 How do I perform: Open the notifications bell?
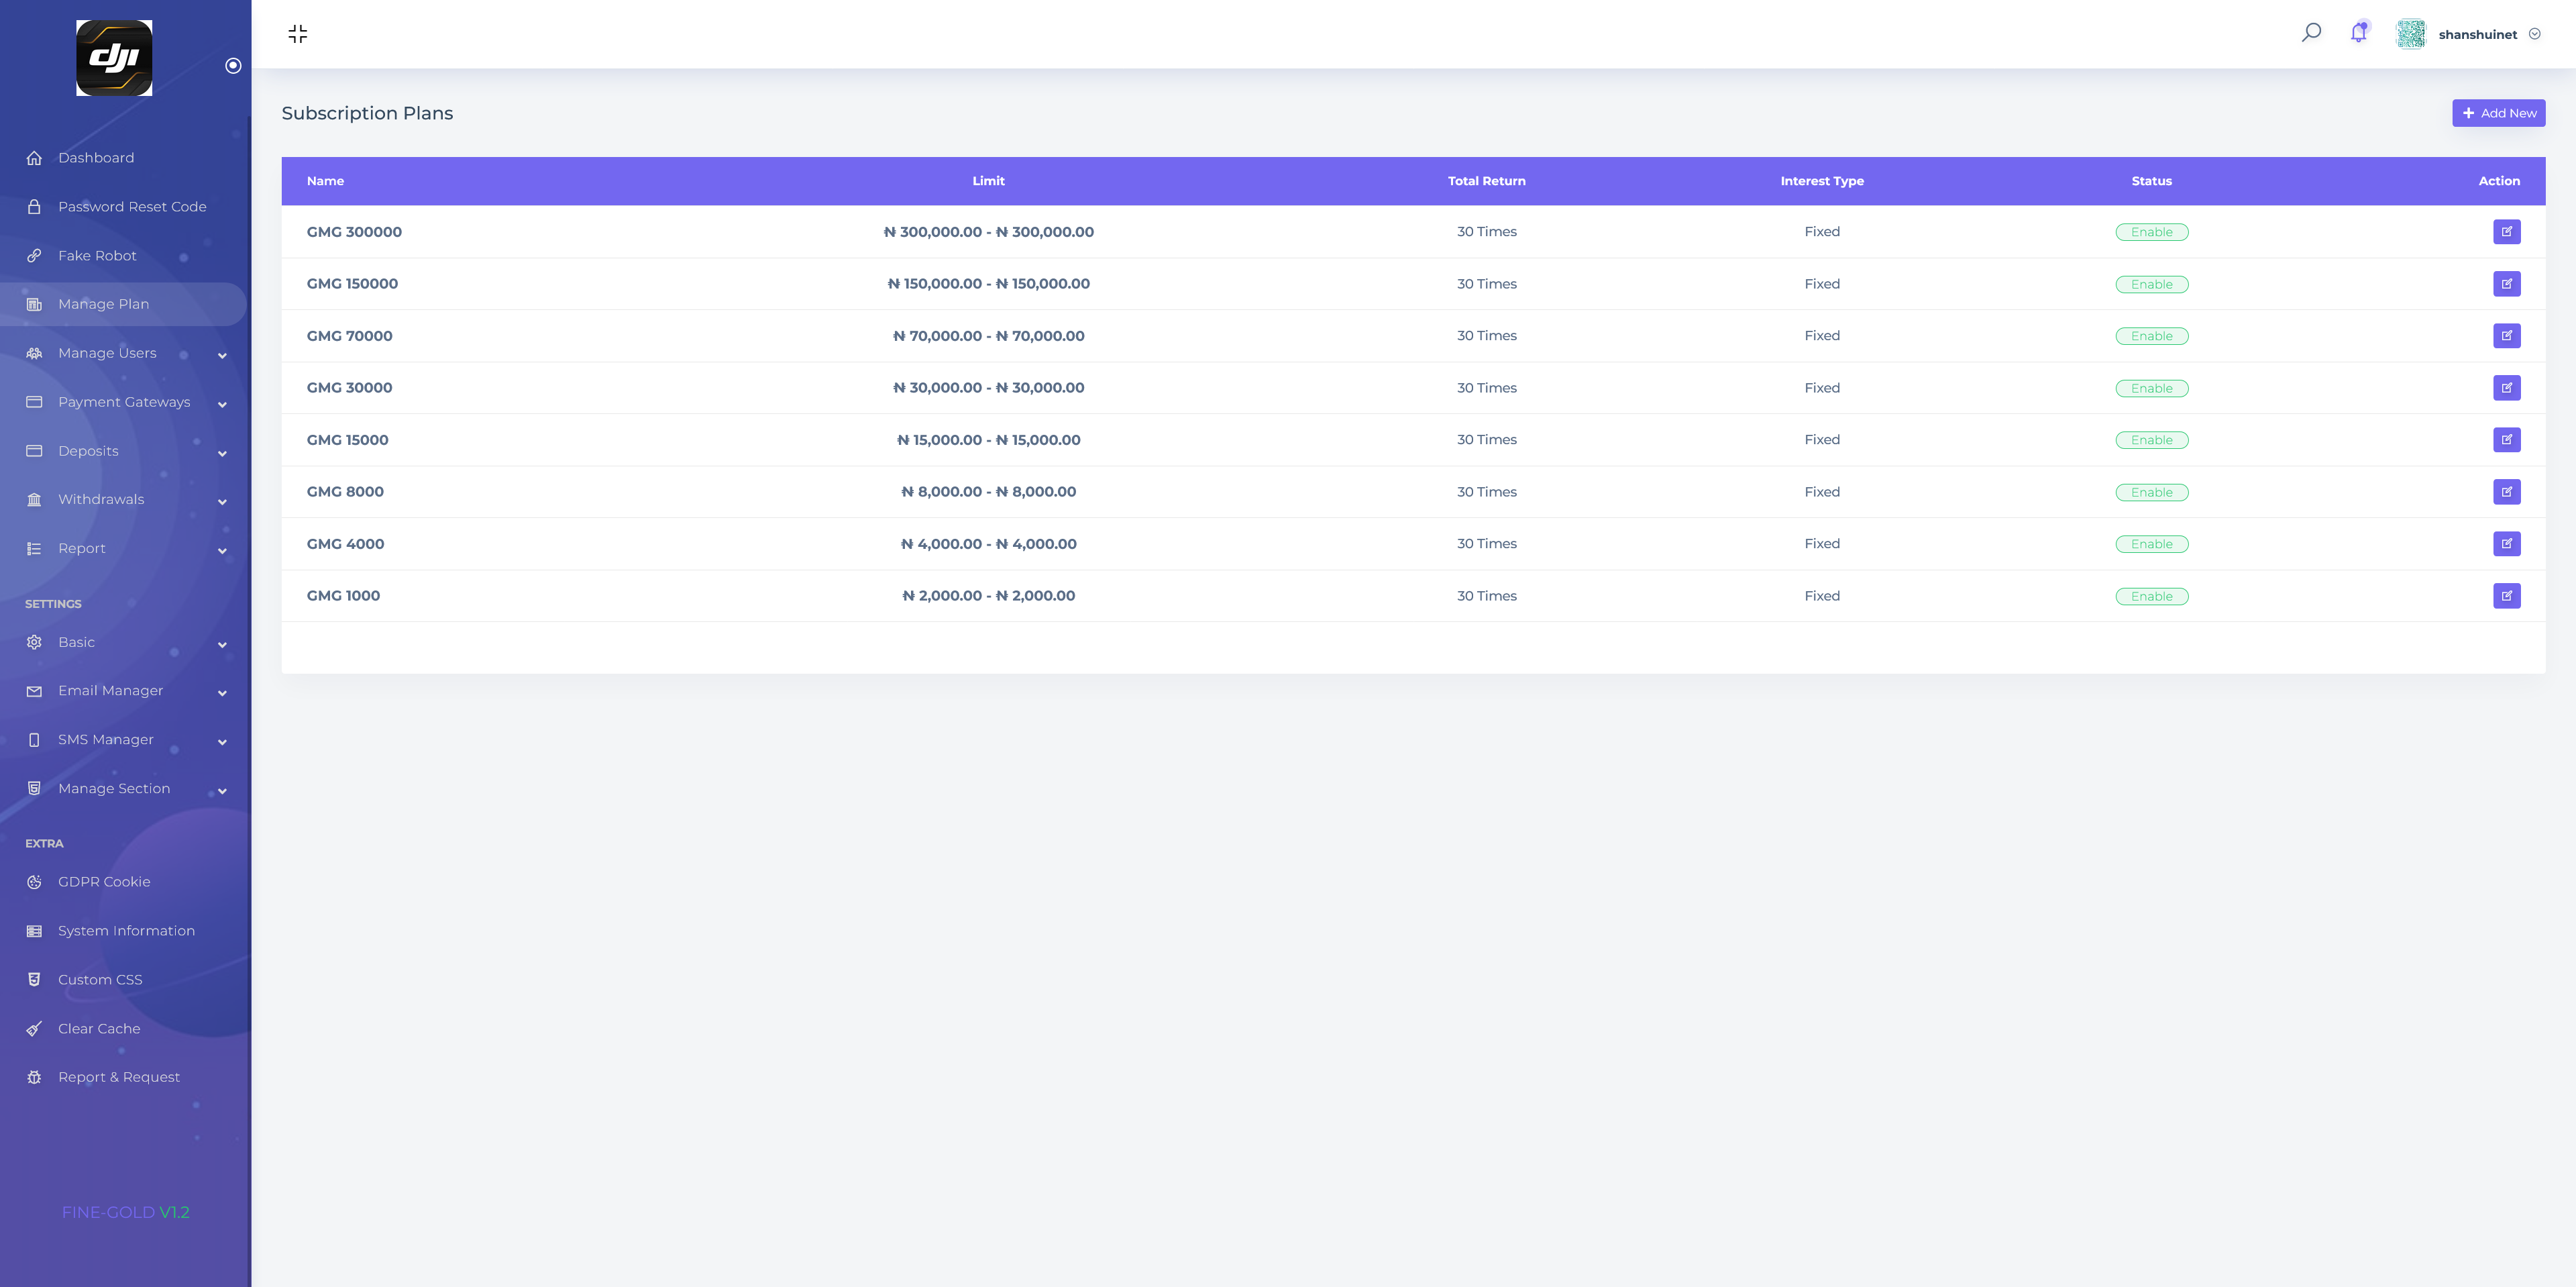[x=2358, y=33]
